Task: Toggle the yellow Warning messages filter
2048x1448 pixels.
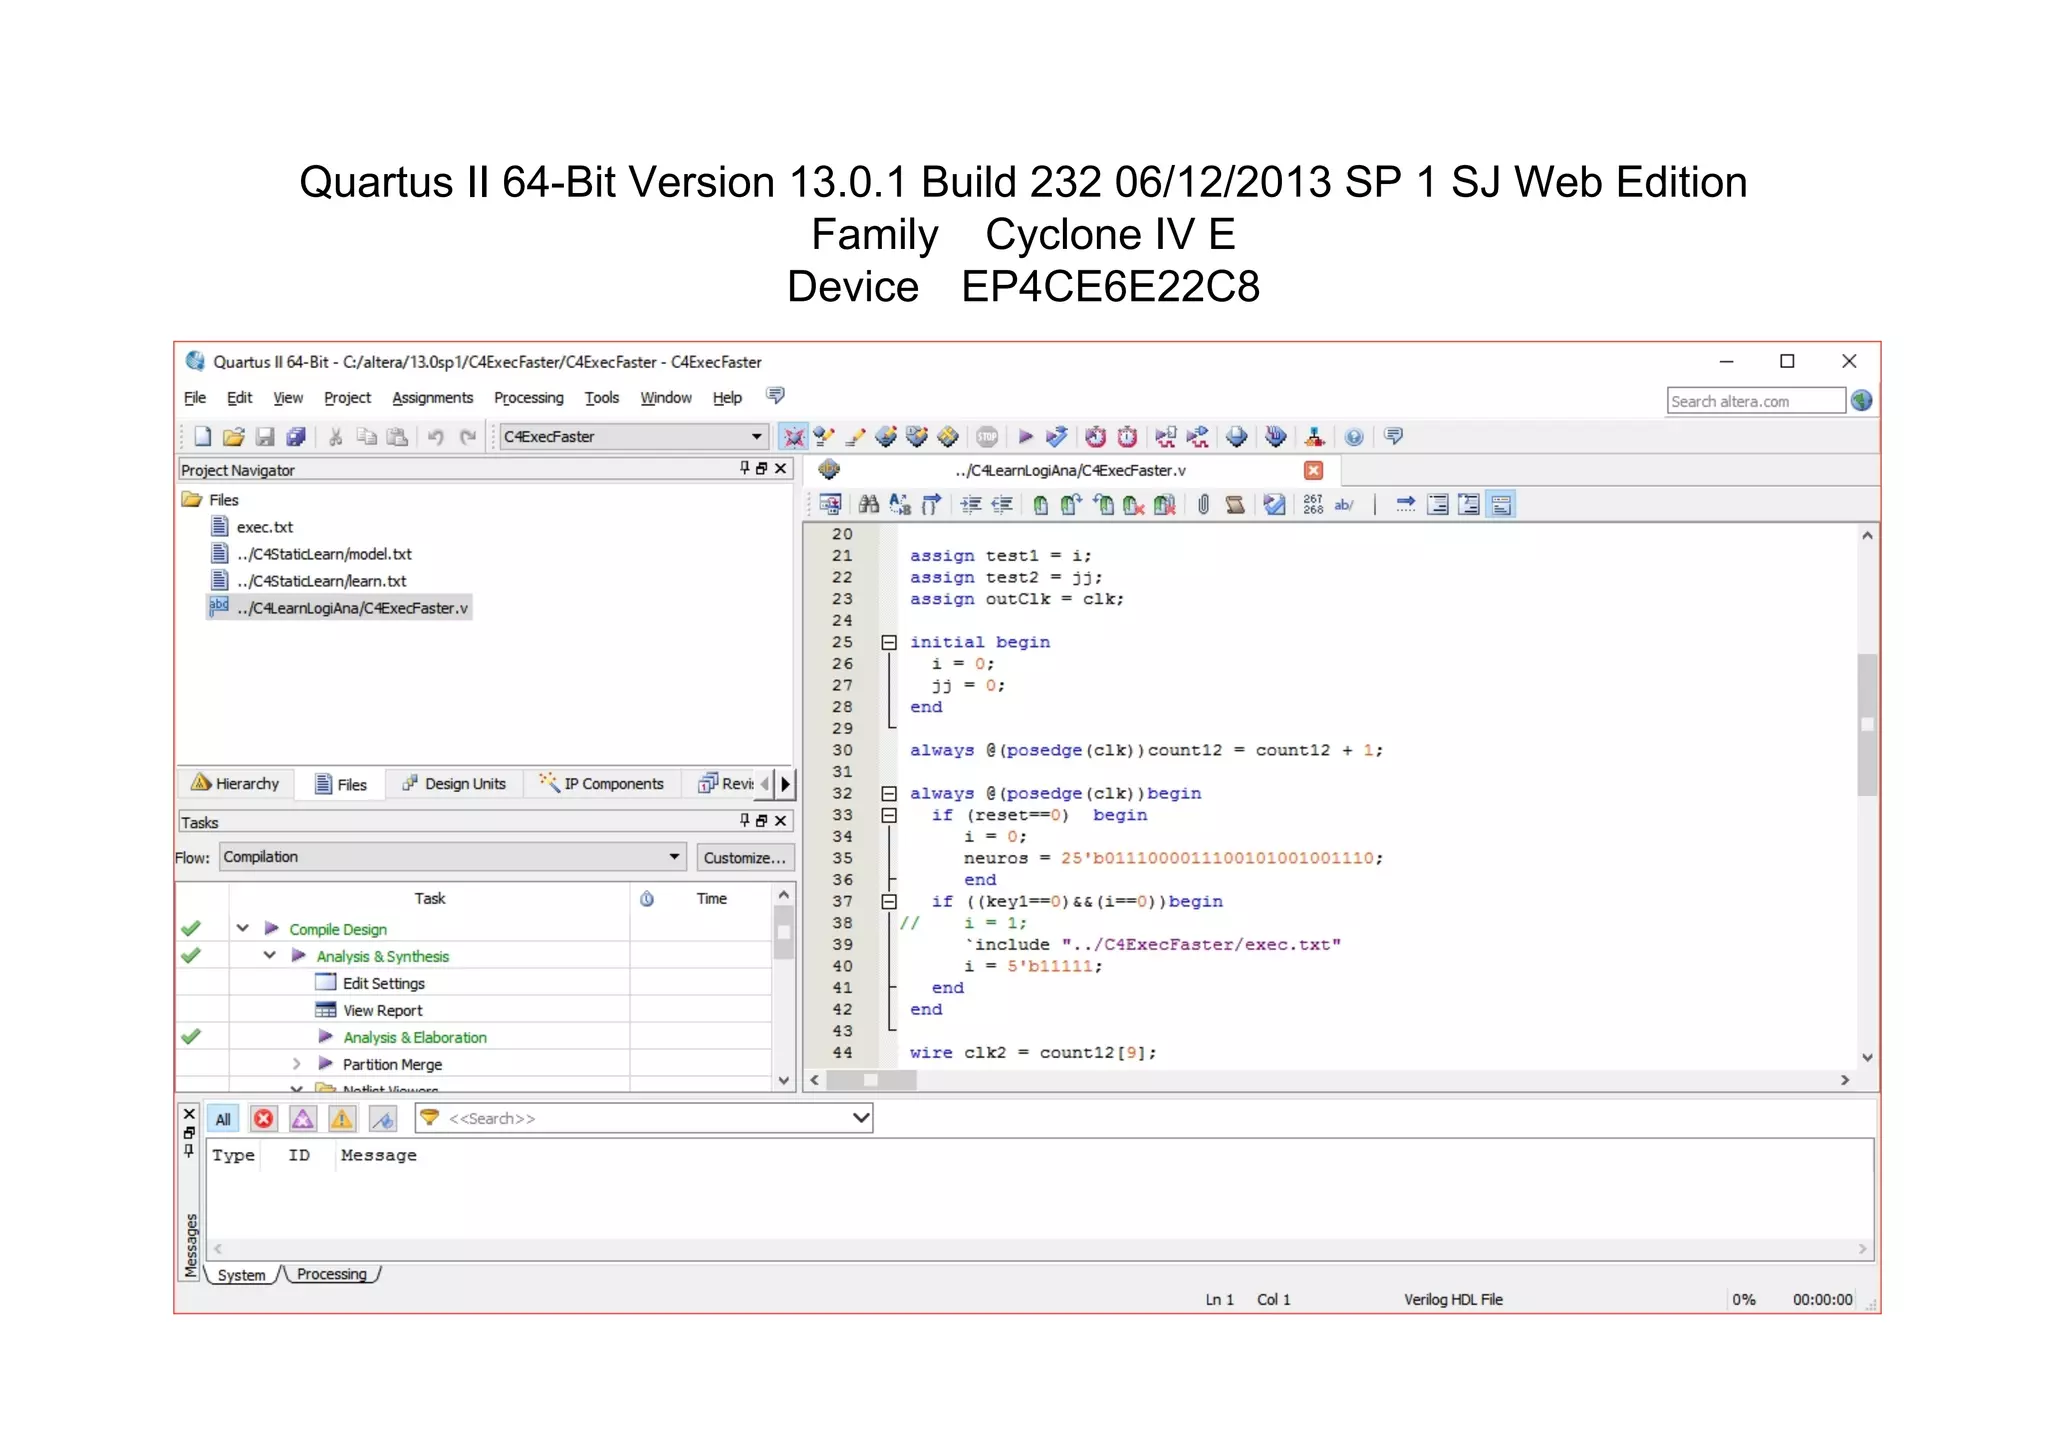Action: click(342, 1119)
